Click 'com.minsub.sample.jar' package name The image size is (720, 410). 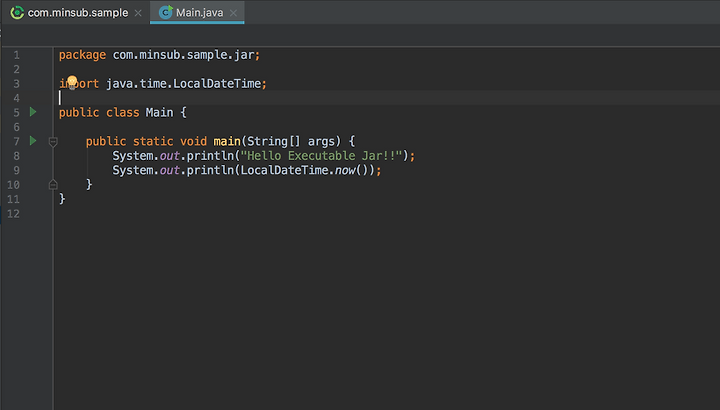(183, 55)
